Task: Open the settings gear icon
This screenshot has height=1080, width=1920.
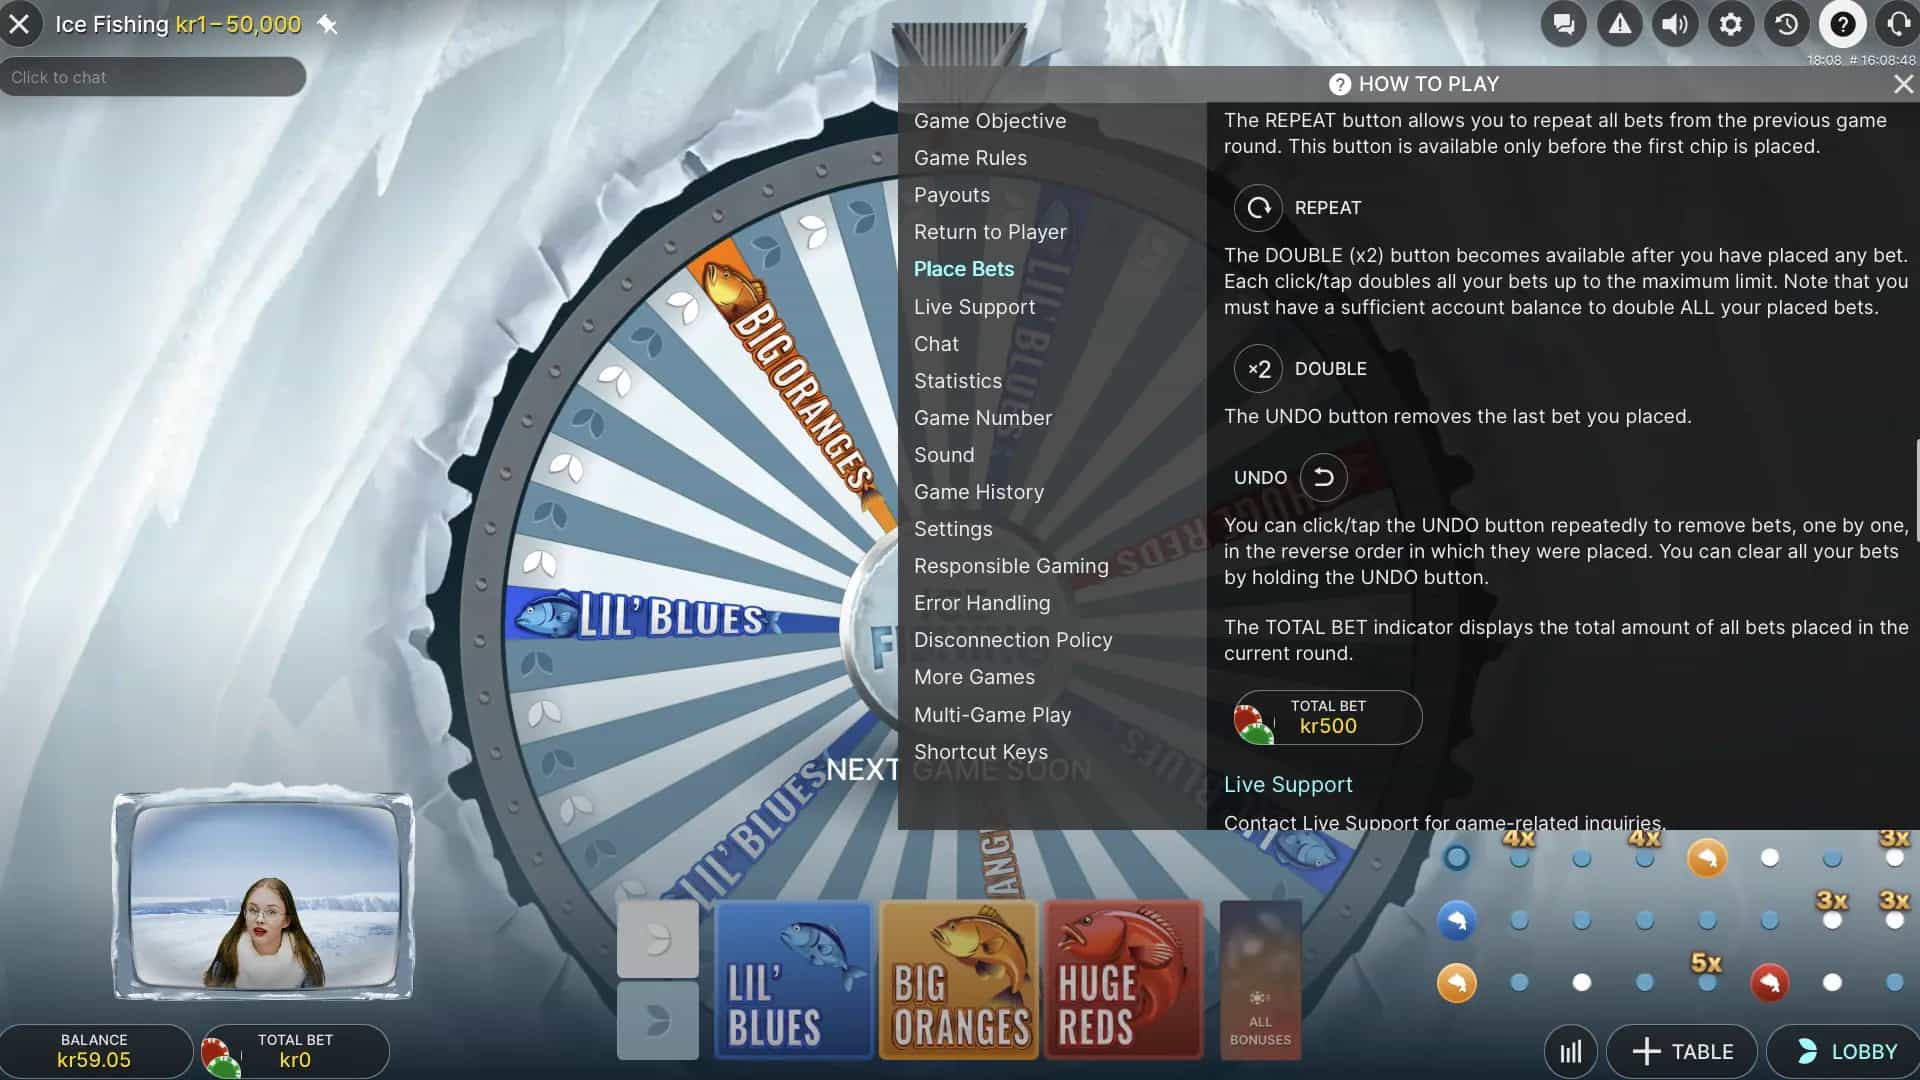Action: point(1730,24)
